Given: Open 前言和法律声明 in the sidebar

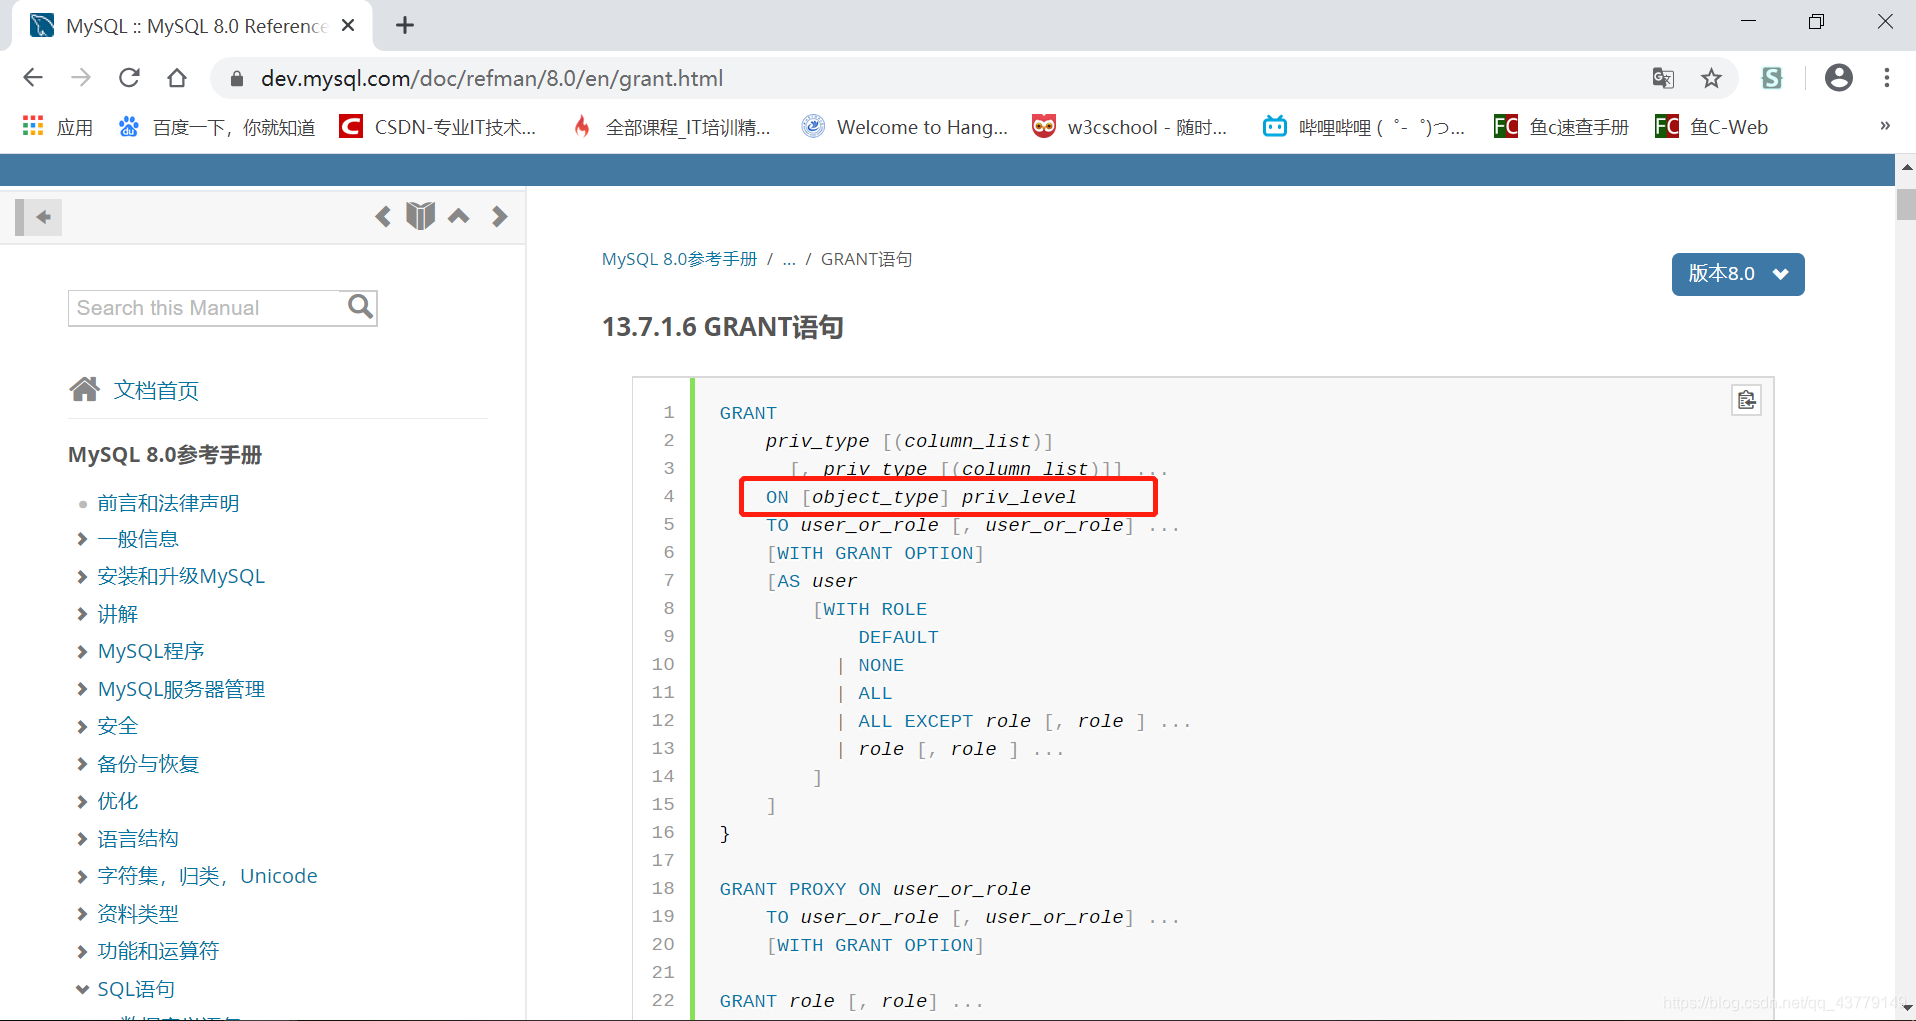Looking at the screenshot, I should click(168, 503).
